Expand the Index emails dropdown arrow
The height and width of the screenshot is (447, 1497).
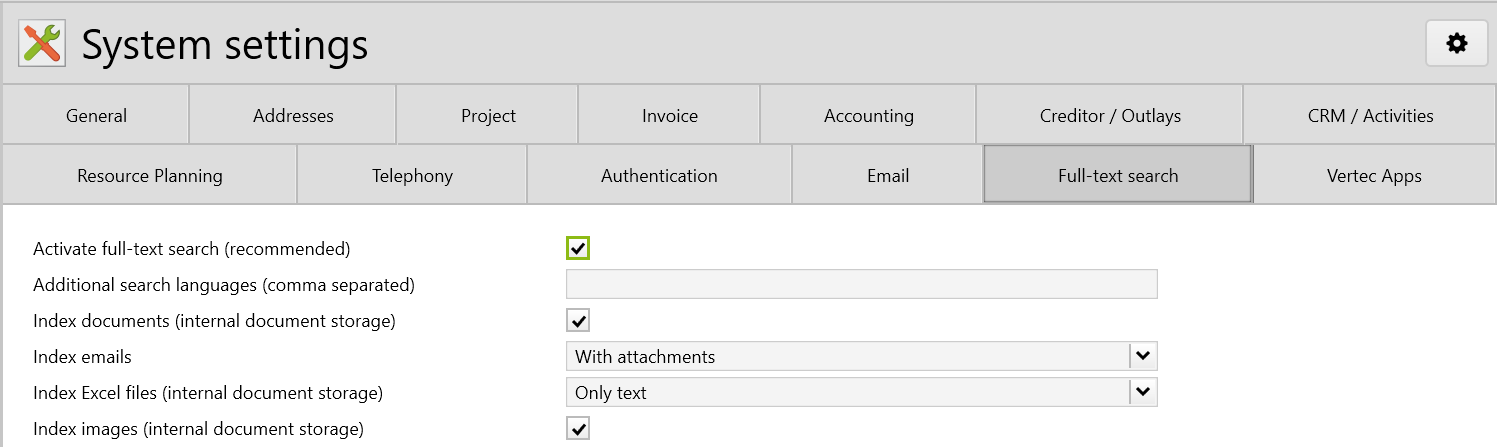[1143, 356]
